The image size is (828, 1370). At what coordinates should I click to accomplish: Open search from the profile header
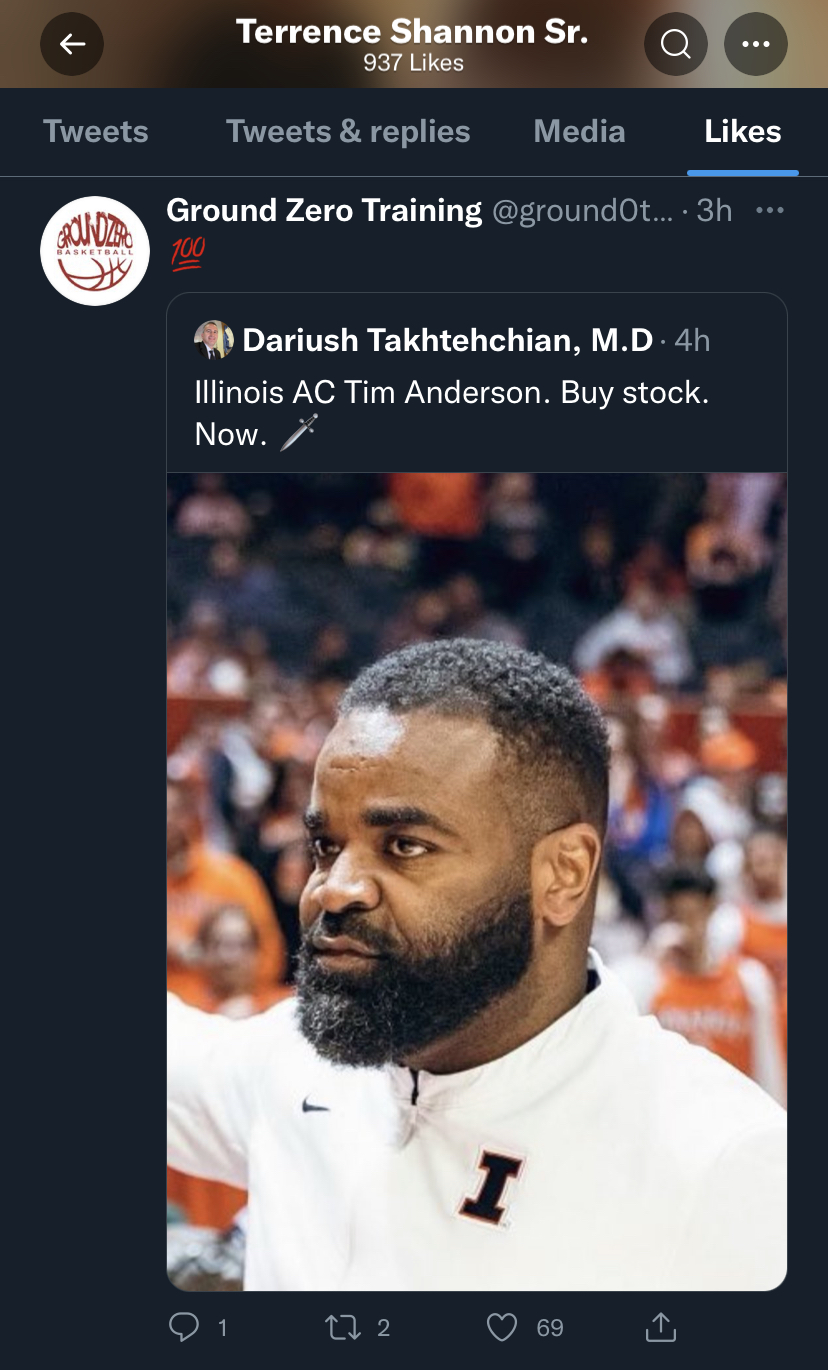(x=676, y=44)
